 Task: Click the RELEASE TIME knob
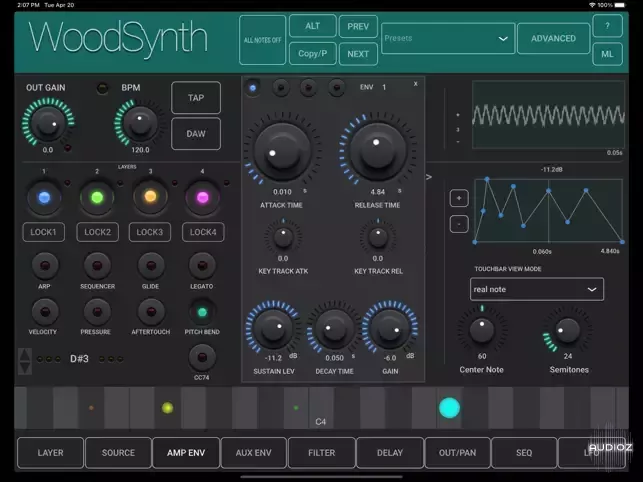coord(377,151)
